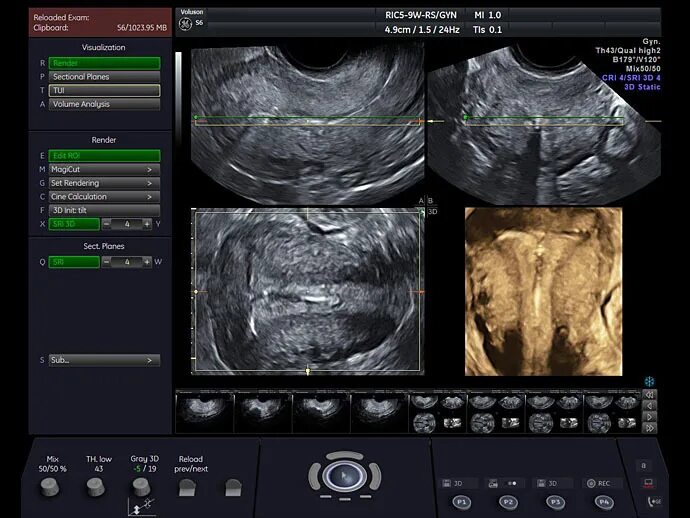Click the 3D Init: tilt button

click(104, 210)
